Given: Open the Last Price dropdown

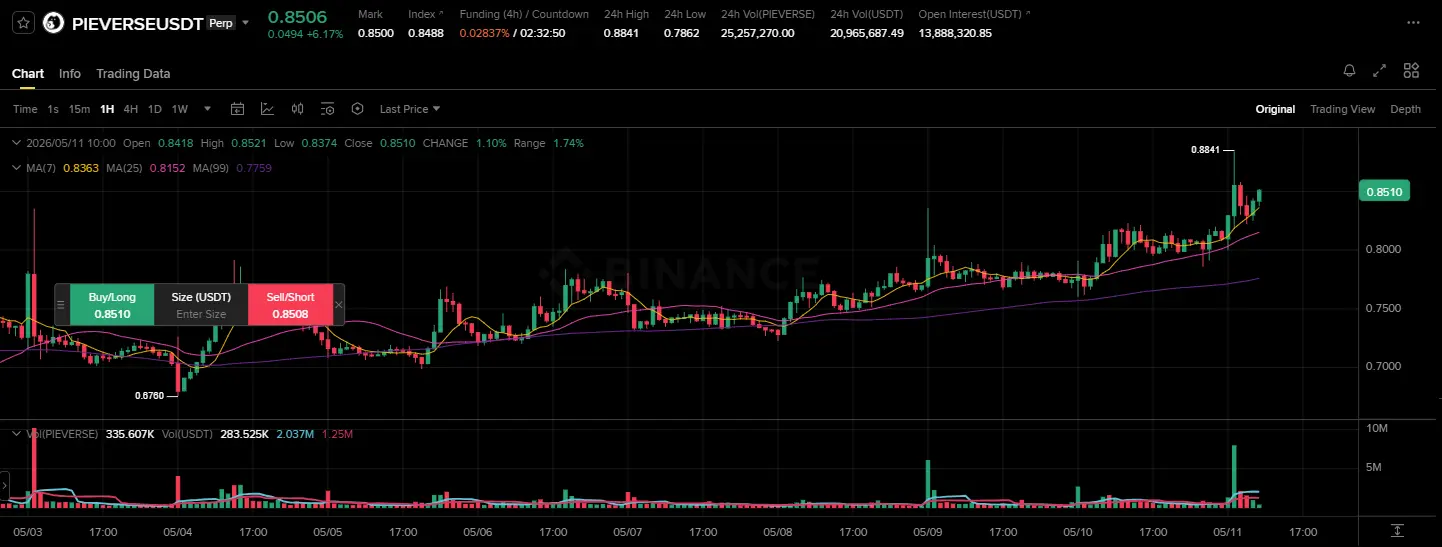Looking at the screenshot, I should coord(410,109).
